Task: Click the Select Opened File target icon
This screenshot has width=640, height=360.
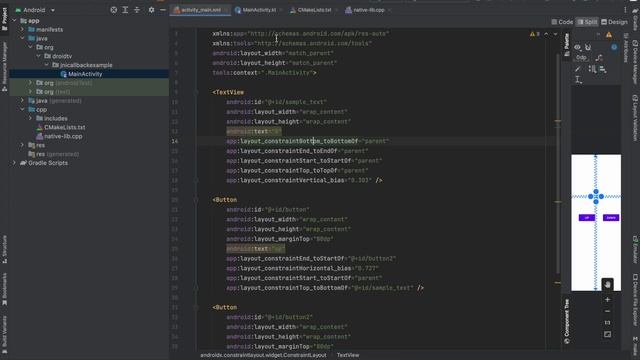Action: tap(114, 10)
